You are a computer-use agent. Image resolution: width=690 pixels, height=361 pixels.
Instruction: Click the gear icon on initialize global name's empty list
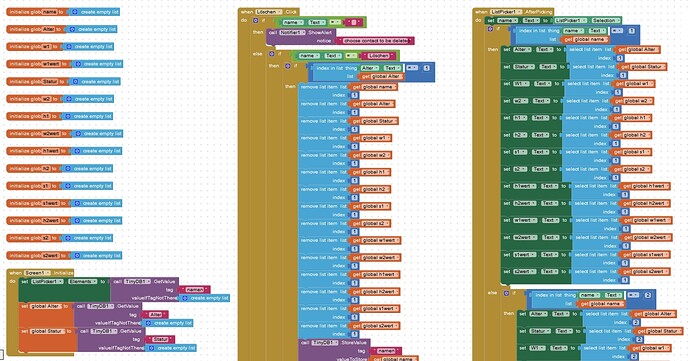click(x=74, y=12)
